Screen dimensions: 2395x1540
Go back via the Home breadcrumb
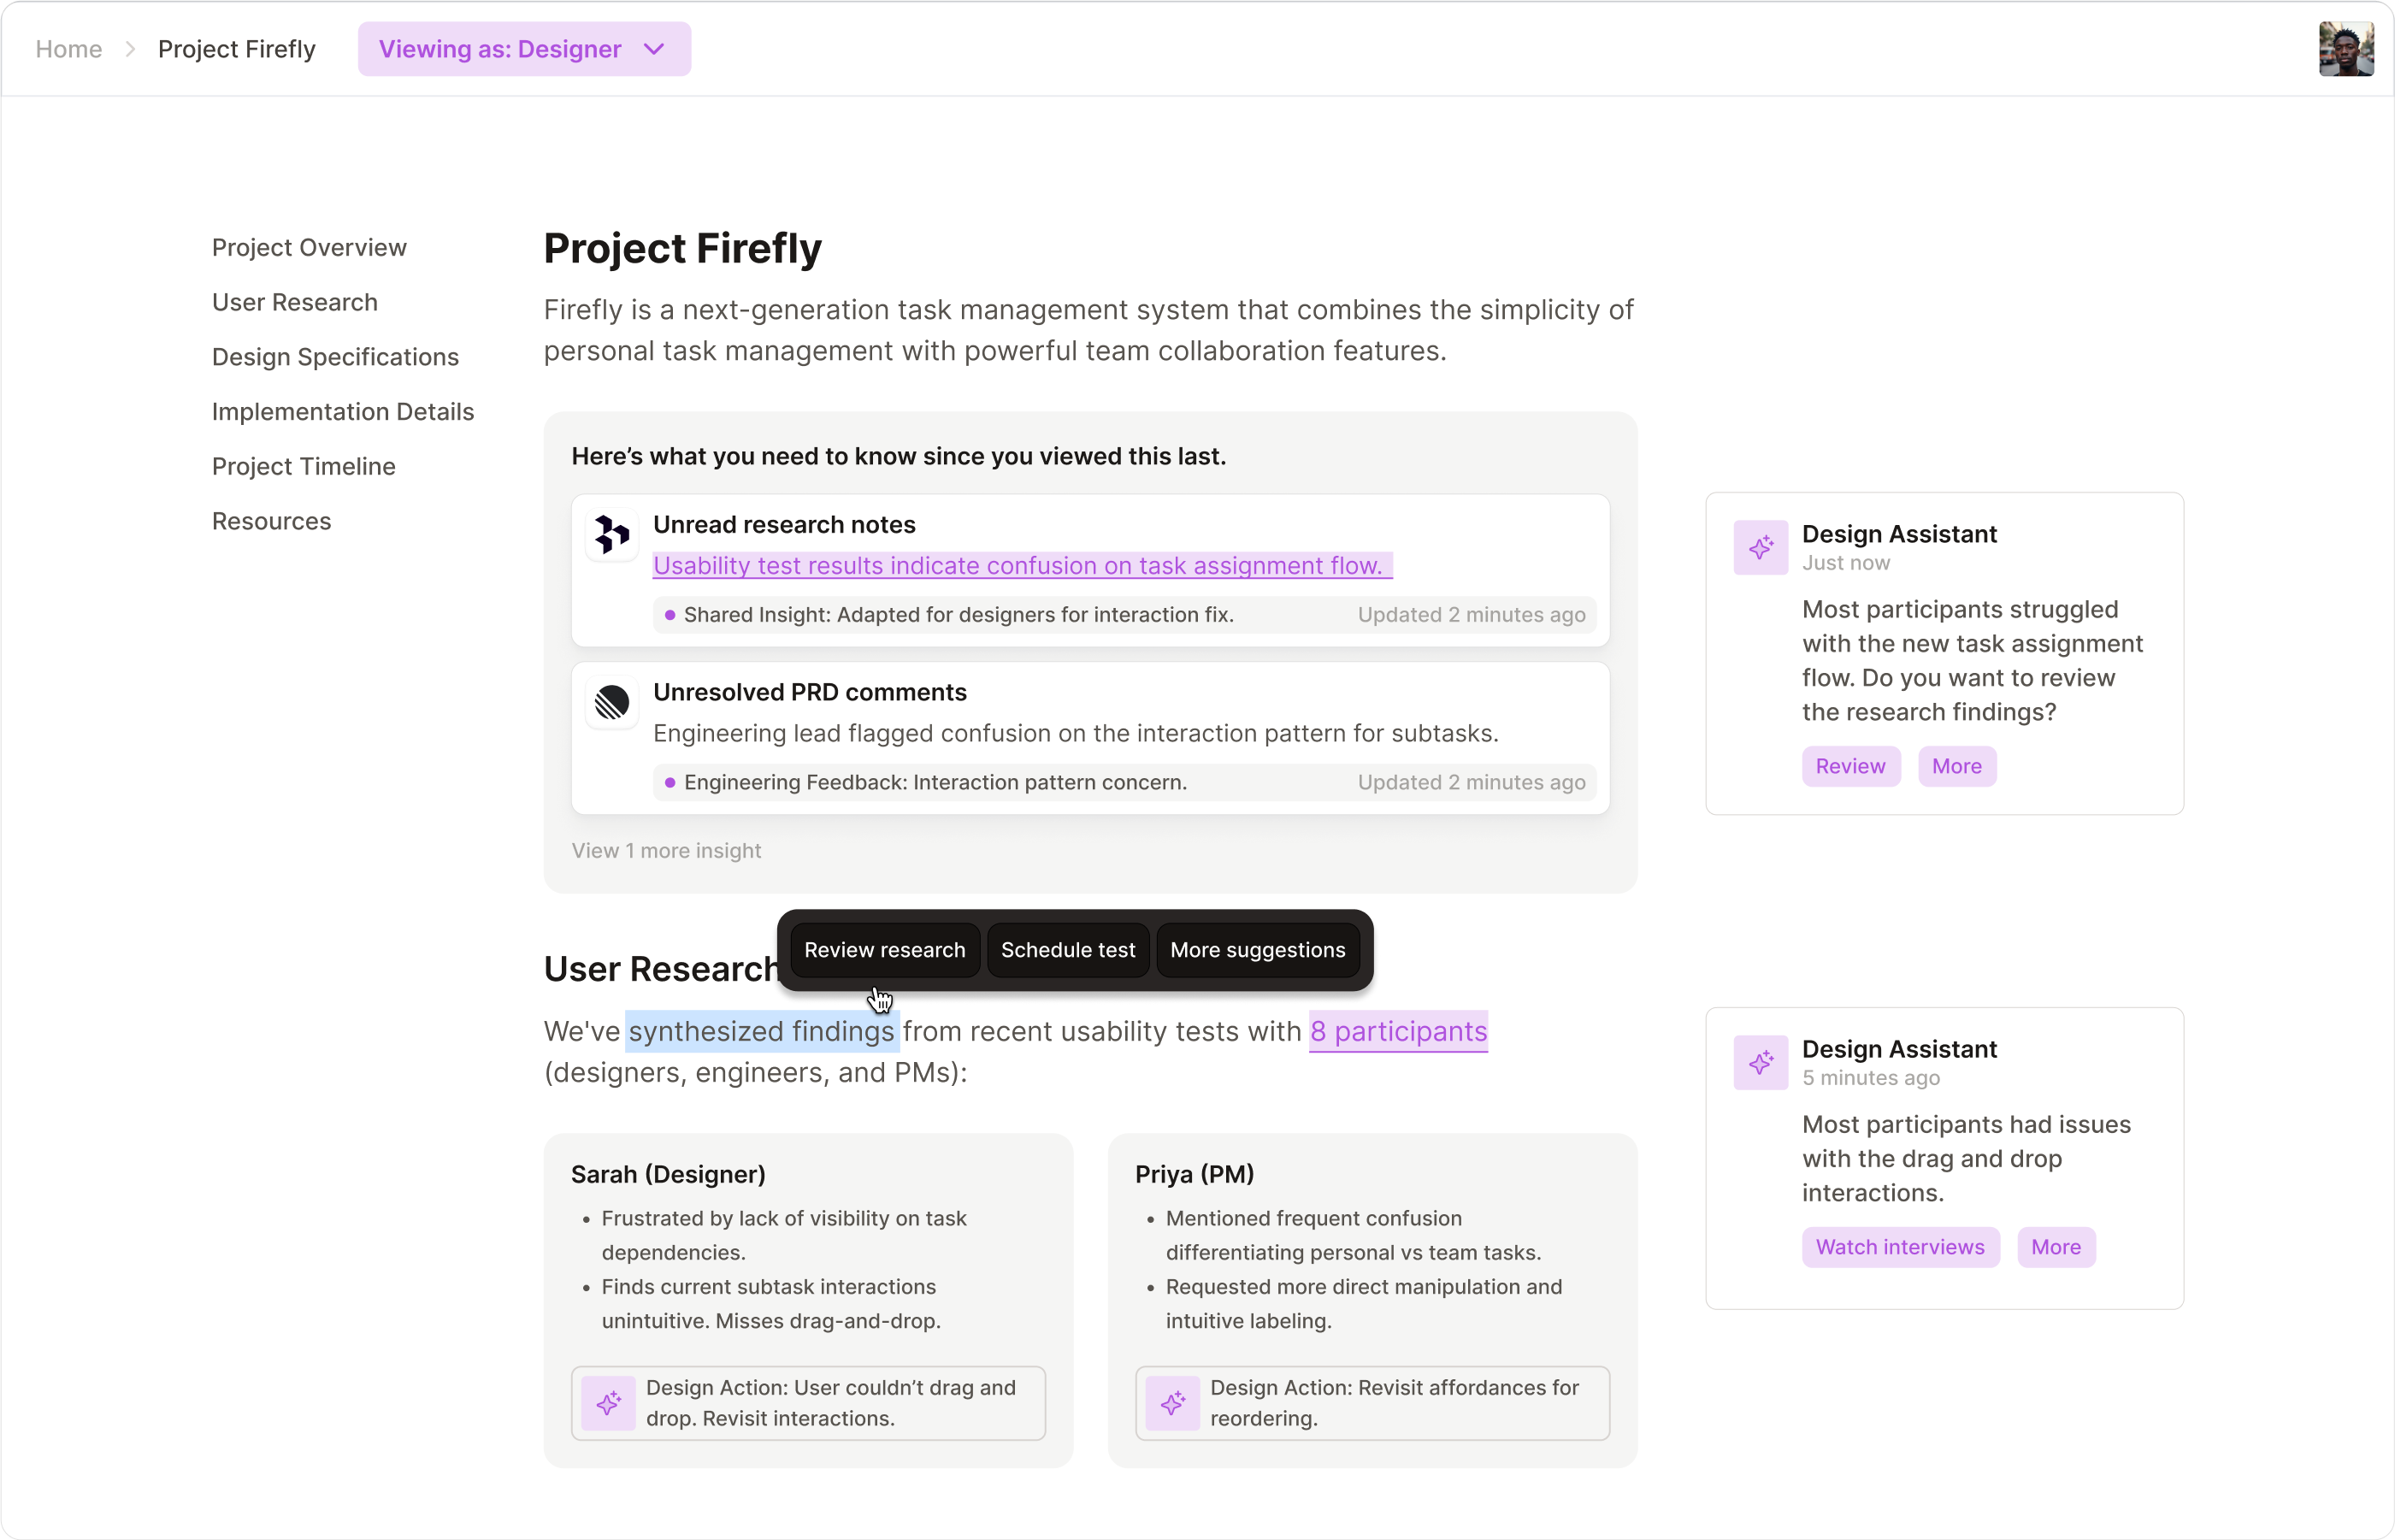coord(68,49)
